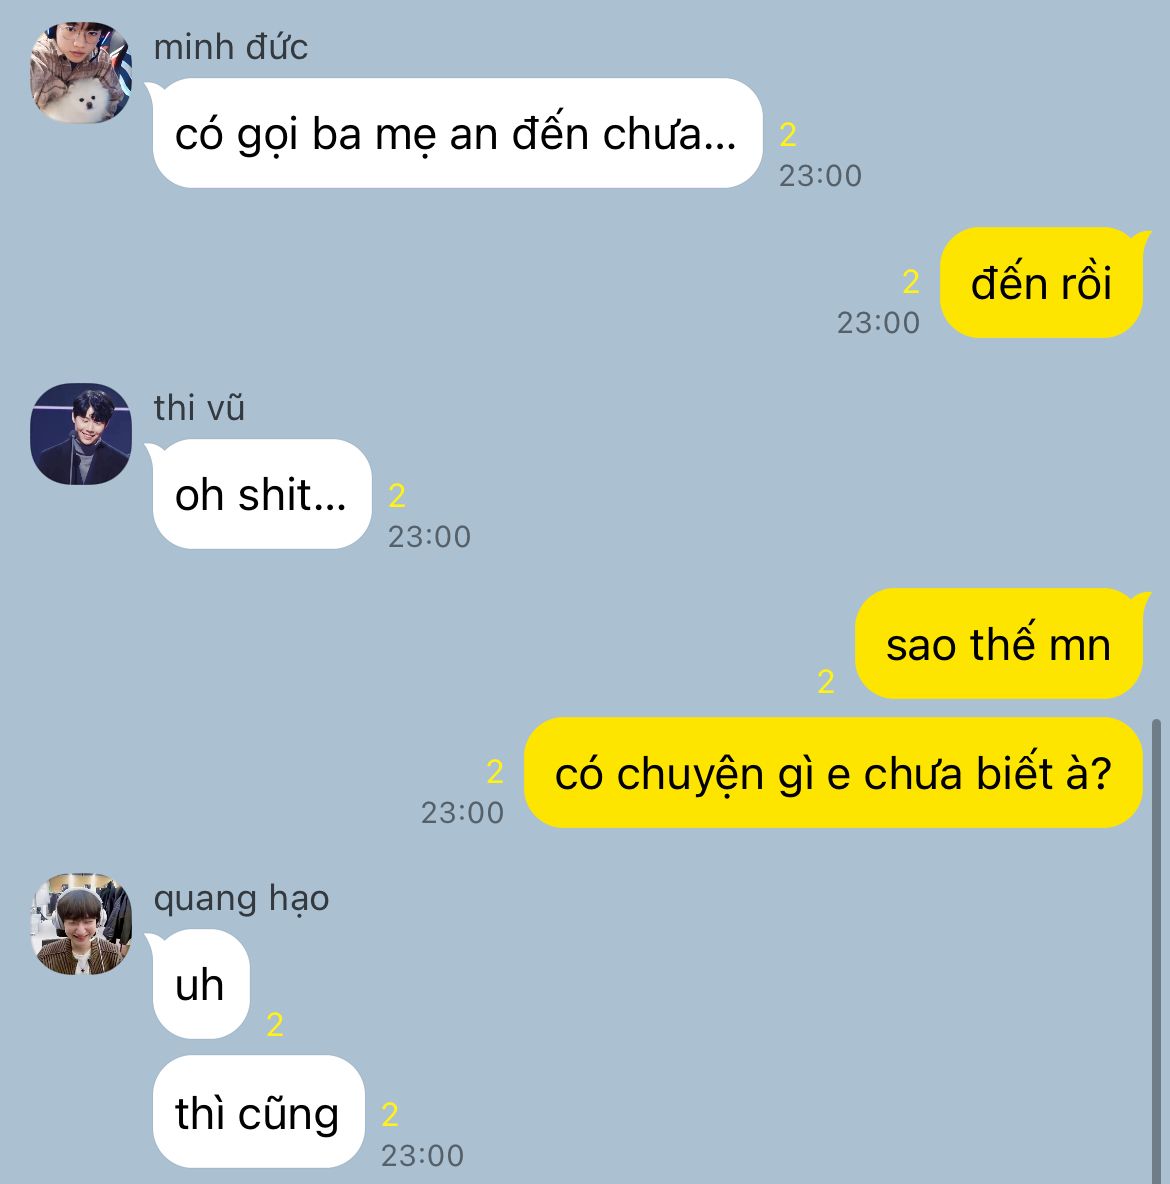The image size is (1170, 1184).
Task: Tap unread count beside the 'uh' bubble
Action: click(x=275, y=1025)
